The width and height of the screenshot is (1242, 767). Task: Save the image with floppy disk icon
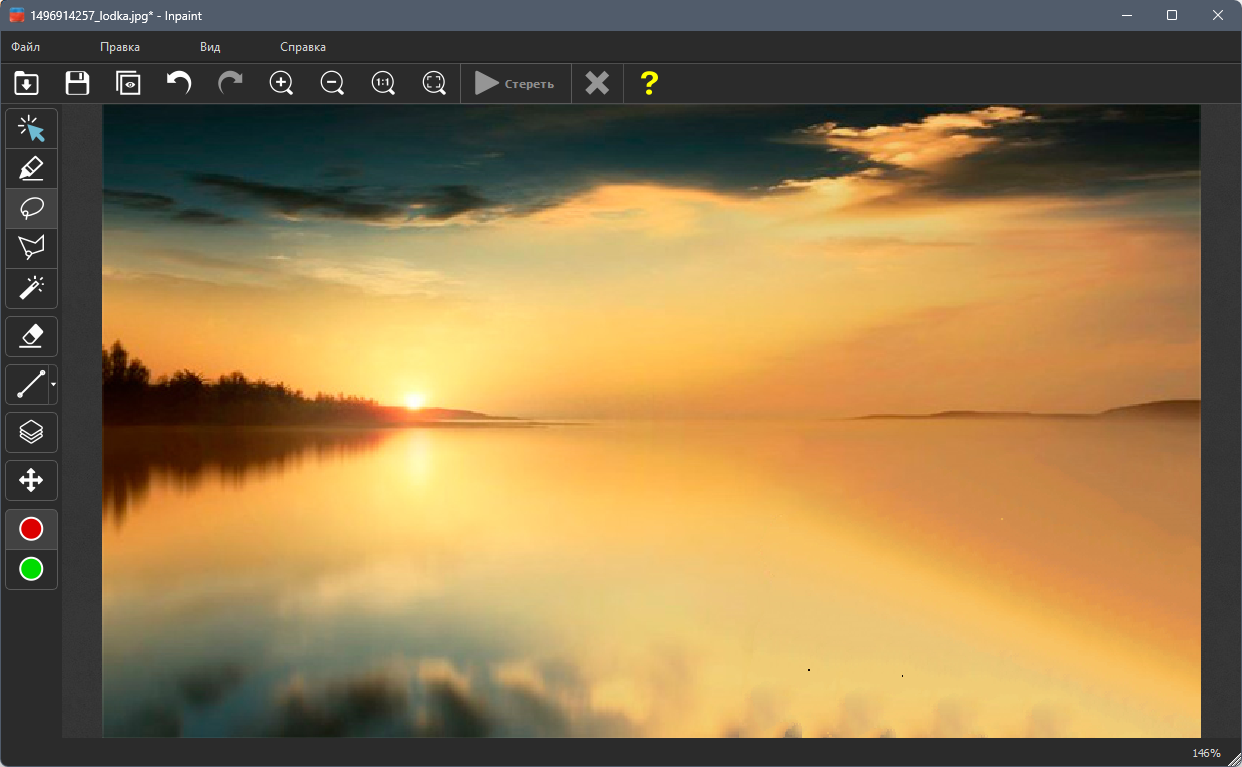pos(77,83)
